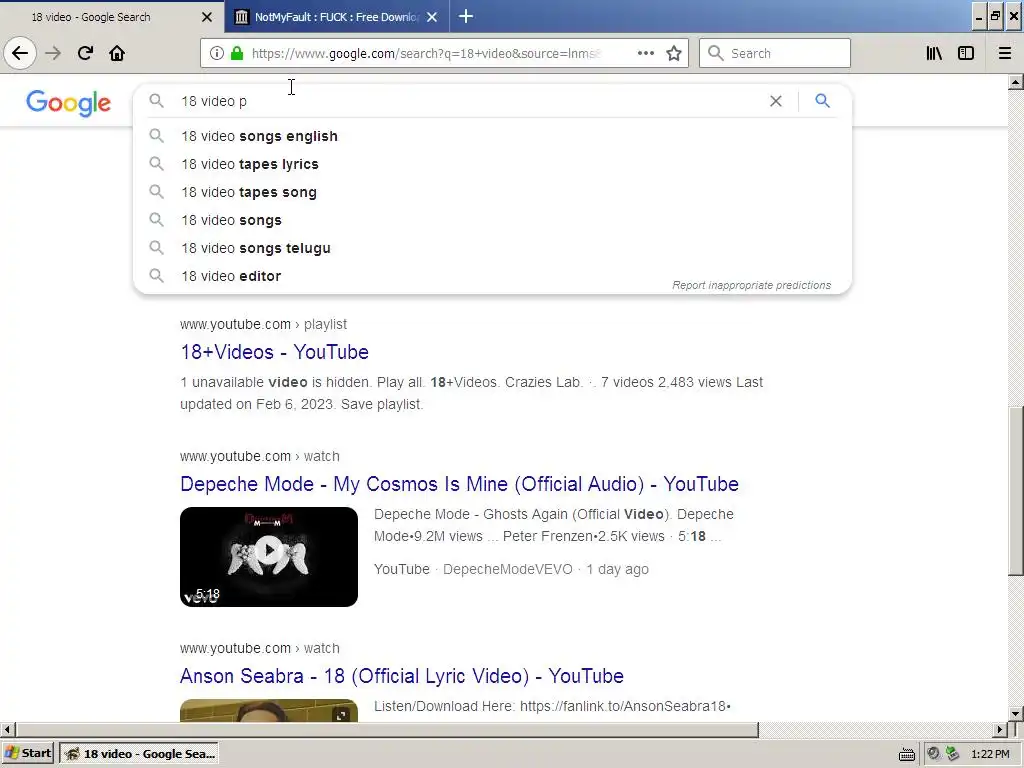Submit search with blue magnifier icon
The width and height of the screenshot is (1024, 768).
pyautogui.click(x=822, y=101)
